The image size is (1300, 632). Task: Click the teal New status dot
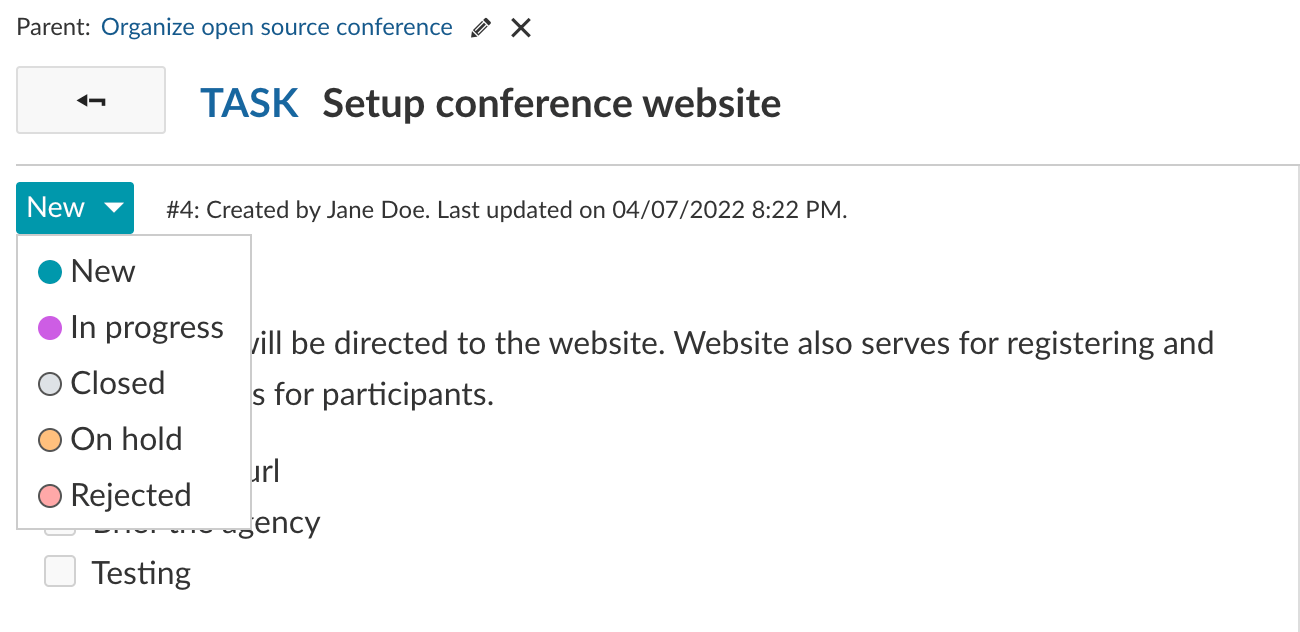tap(50, 271)
